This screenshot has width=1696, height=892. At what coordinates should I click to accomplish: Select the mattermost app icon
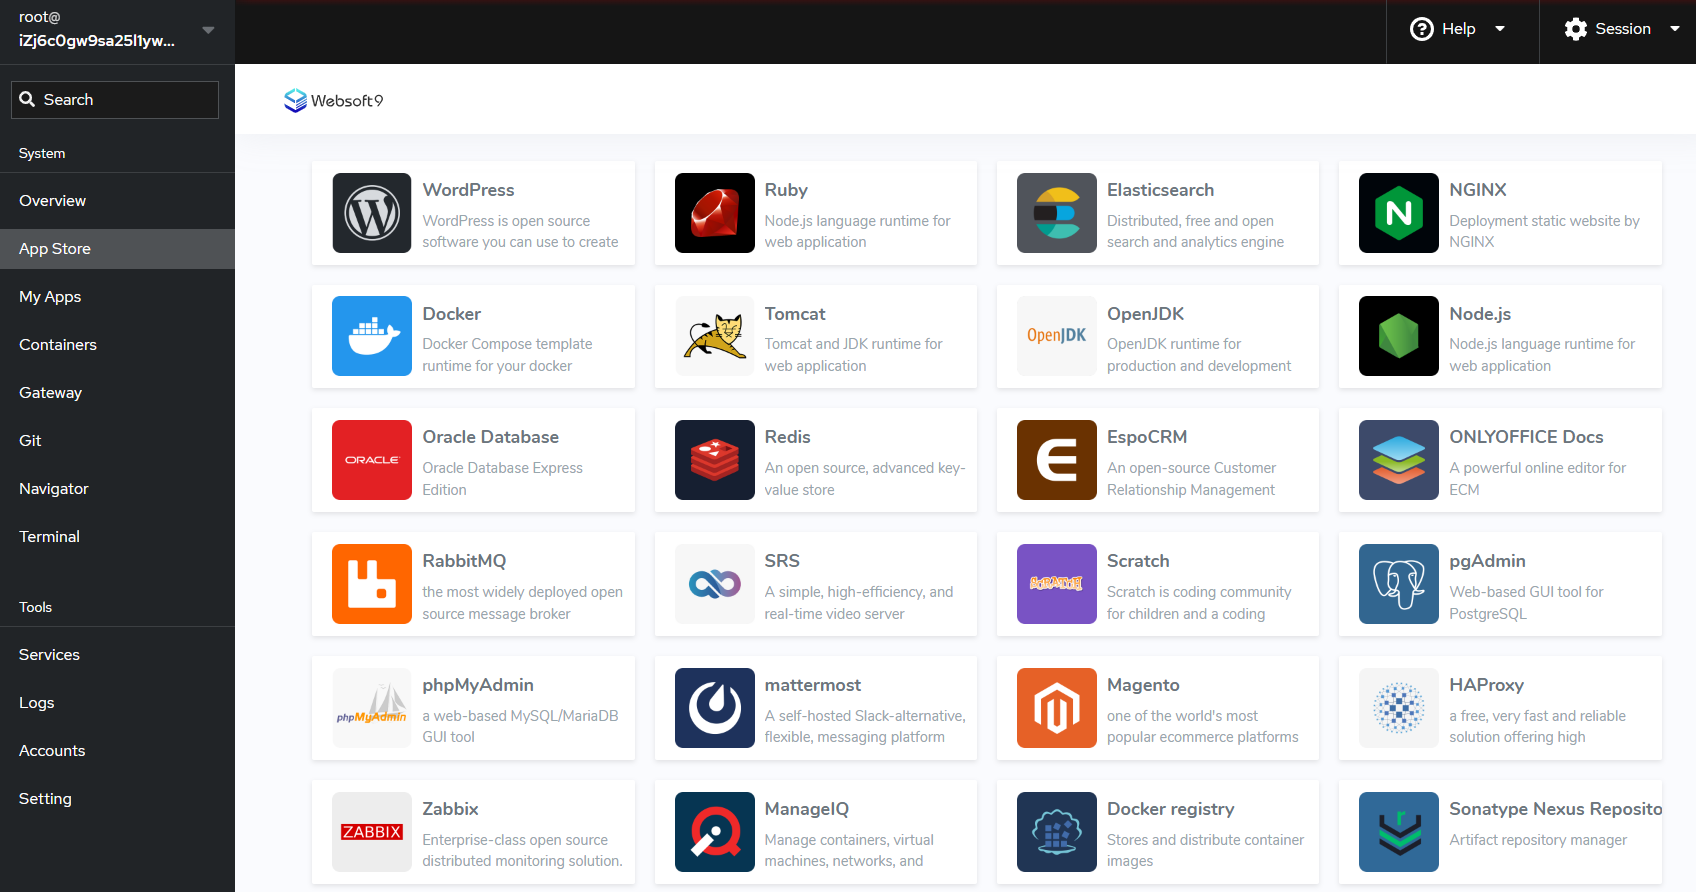click(714, 708)
